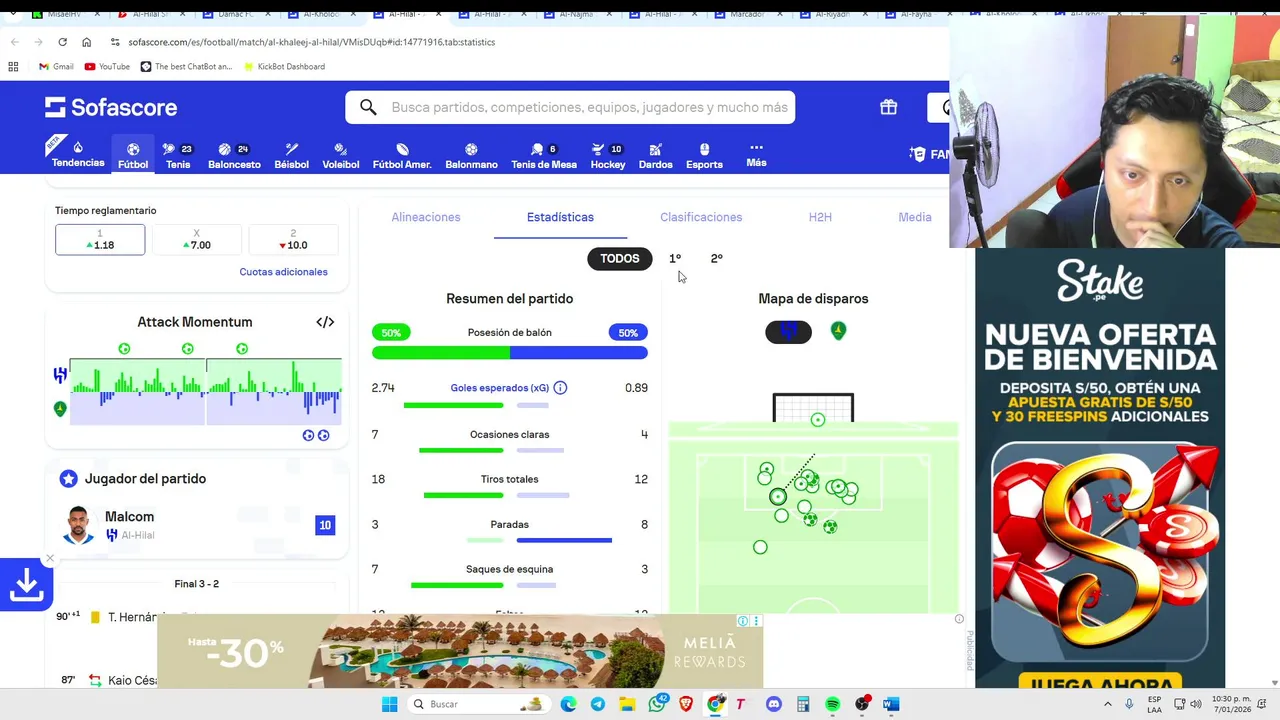The height and width of the screenshot is (720, 1280).
Task: Click Malcom's rating badge 10
Action: pyautogui.click(x=325, y=525)
